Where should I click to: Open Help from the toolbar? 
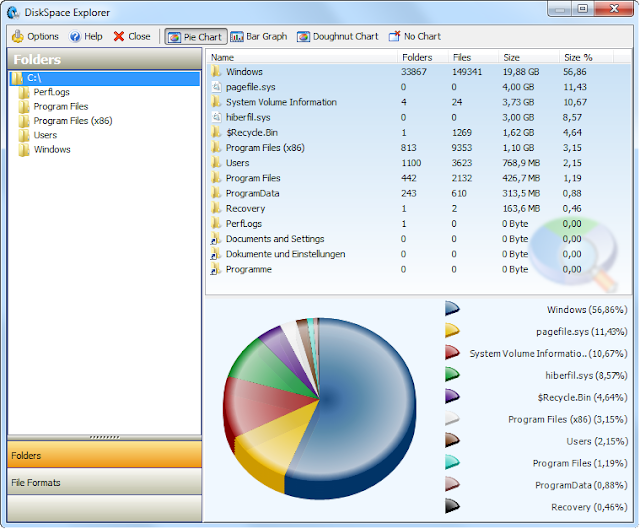click(x=86, y=37)
